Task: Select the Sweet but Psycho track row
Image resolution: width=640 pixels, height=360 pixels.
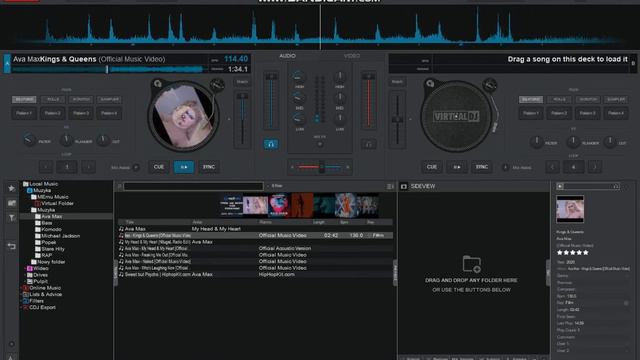Action: [x=256, y=274]
